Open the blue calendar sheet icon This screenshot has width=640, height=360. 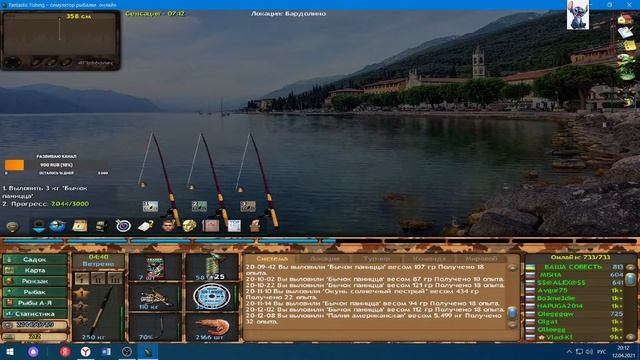pos(234,226)
